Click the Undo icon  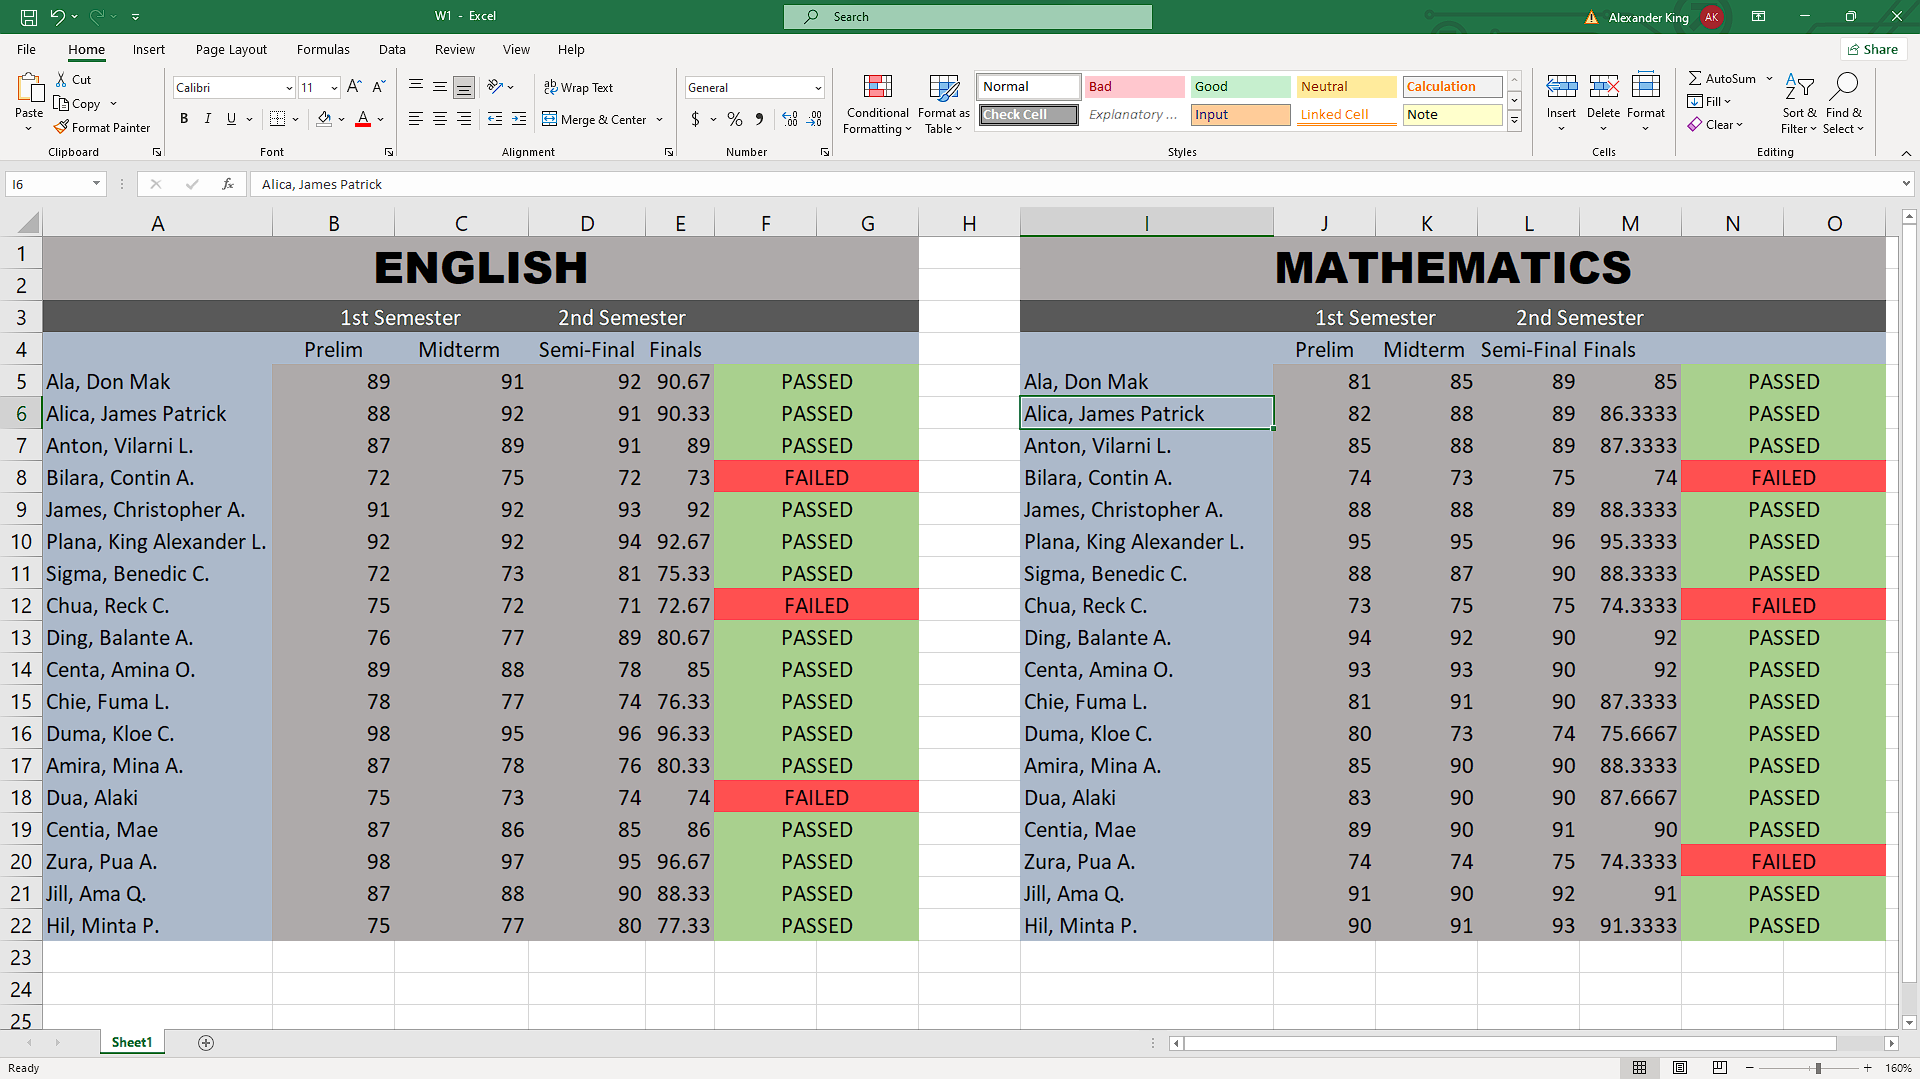[58, 17]
